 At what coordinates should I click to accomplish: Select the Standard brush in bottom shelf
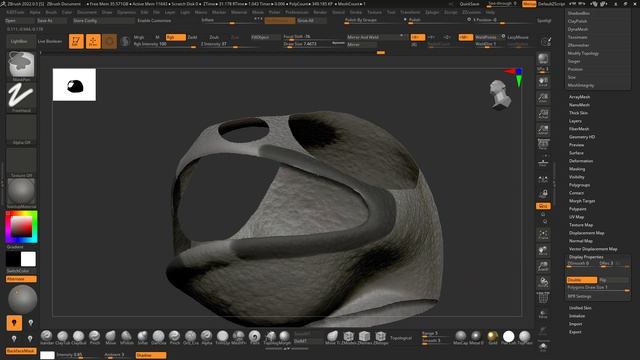[x=47, y=337]
